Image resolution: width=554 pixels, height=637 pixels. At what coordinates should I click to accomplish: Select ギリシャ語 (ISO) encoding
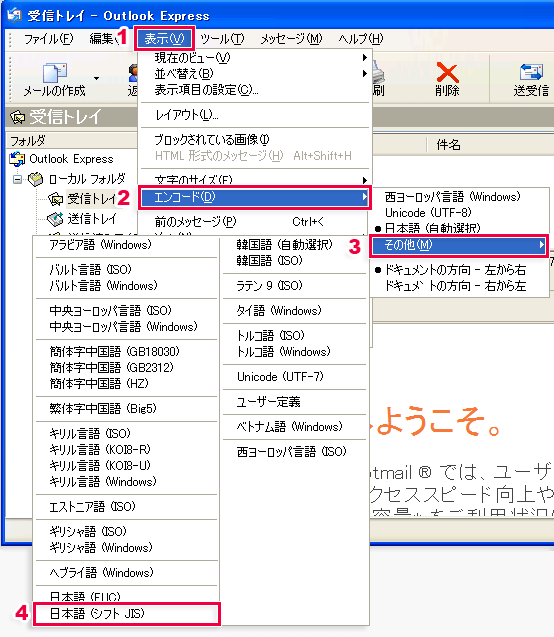pos(127,531)
